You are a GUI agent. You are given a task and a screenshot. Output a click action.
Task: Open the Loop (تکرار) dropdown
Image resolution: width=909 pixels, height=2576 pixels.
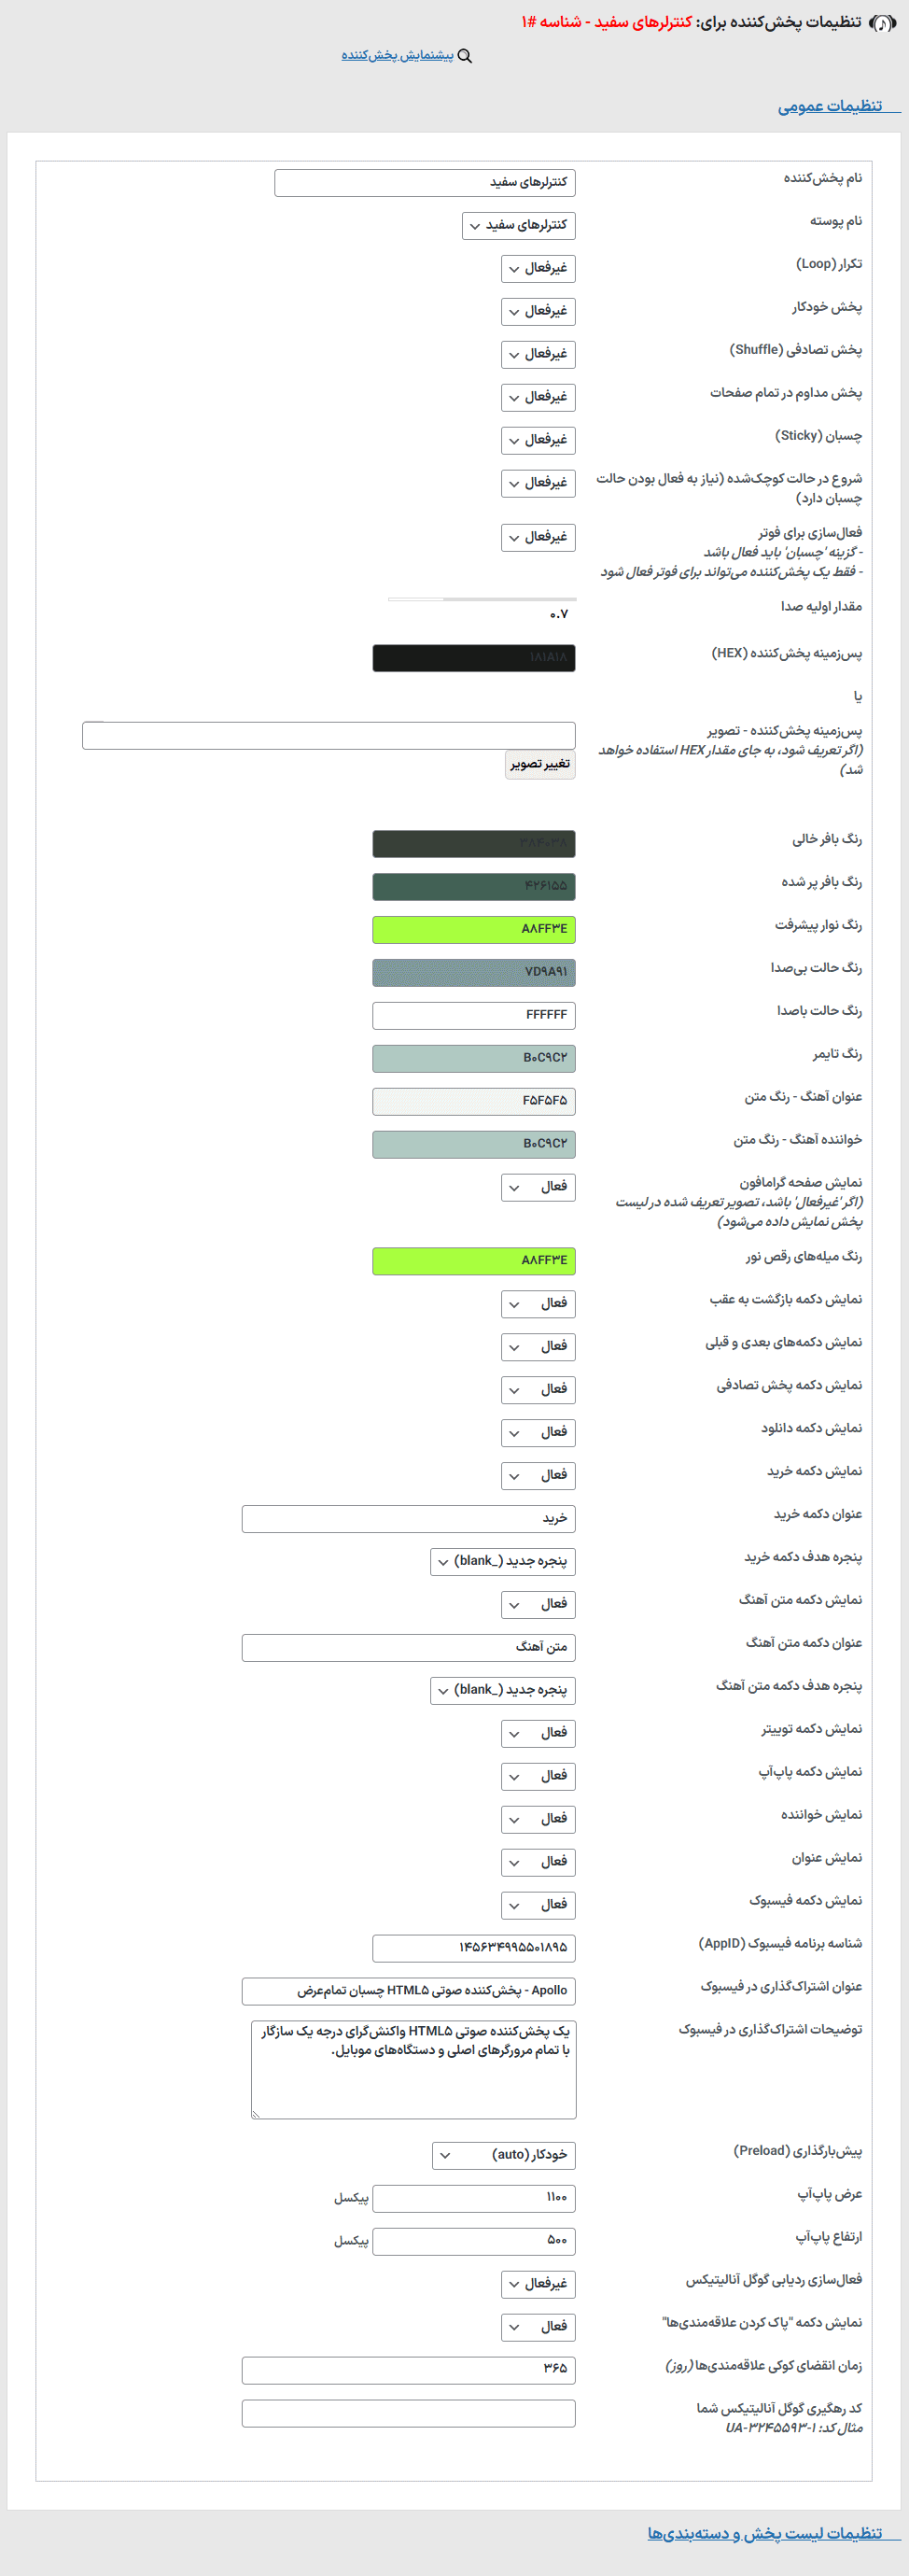538,268
